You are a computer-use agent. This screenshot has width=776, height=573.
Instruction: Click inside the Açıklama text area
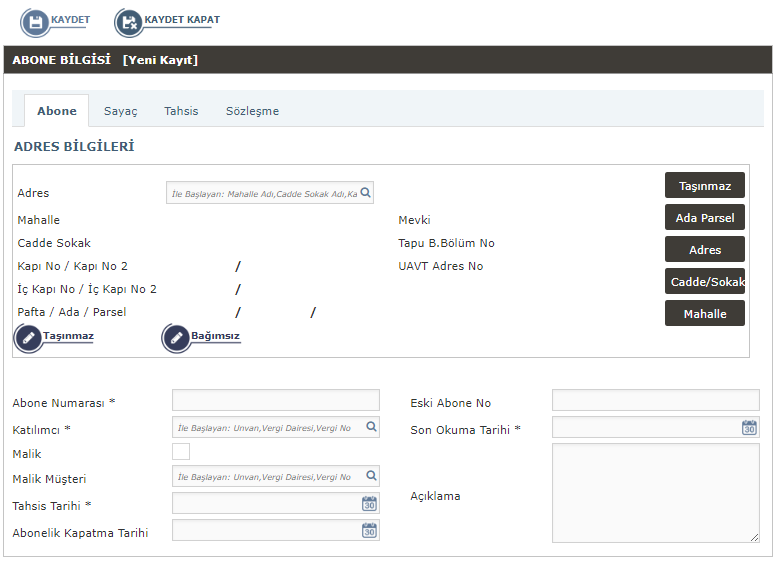[x=655, y=493]
